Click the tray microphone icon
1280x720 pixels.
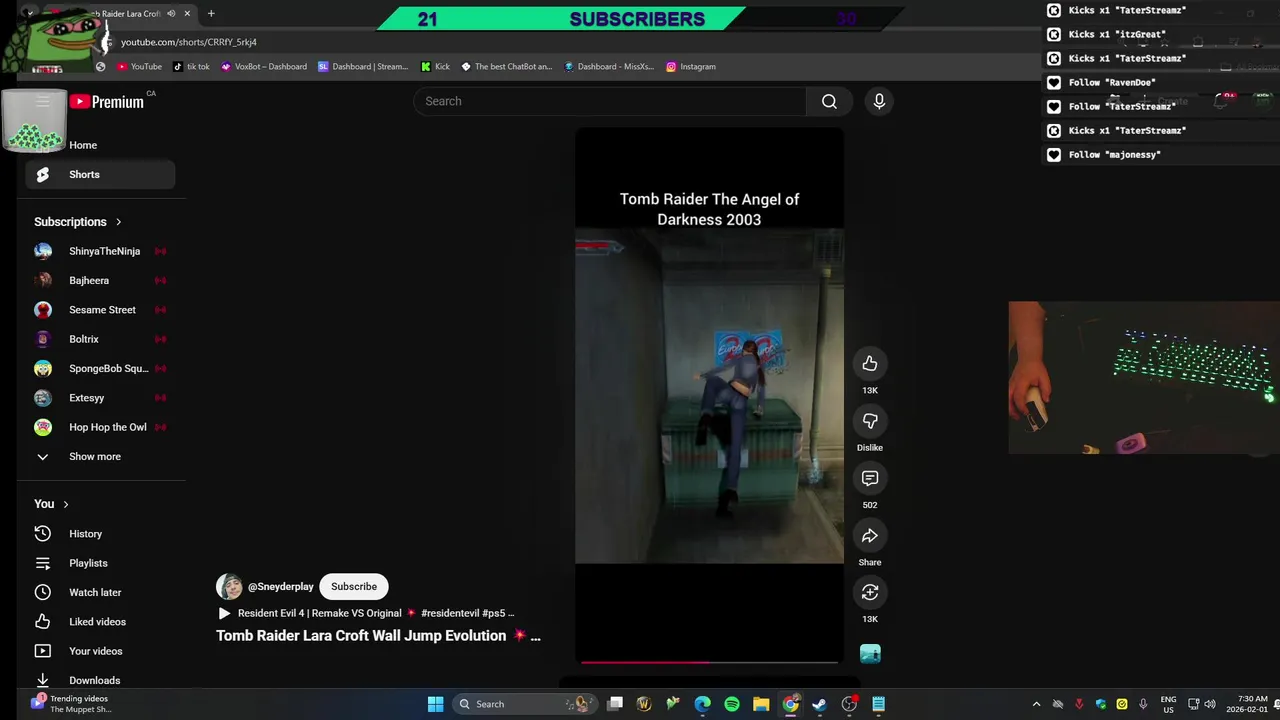(1144, 704)
